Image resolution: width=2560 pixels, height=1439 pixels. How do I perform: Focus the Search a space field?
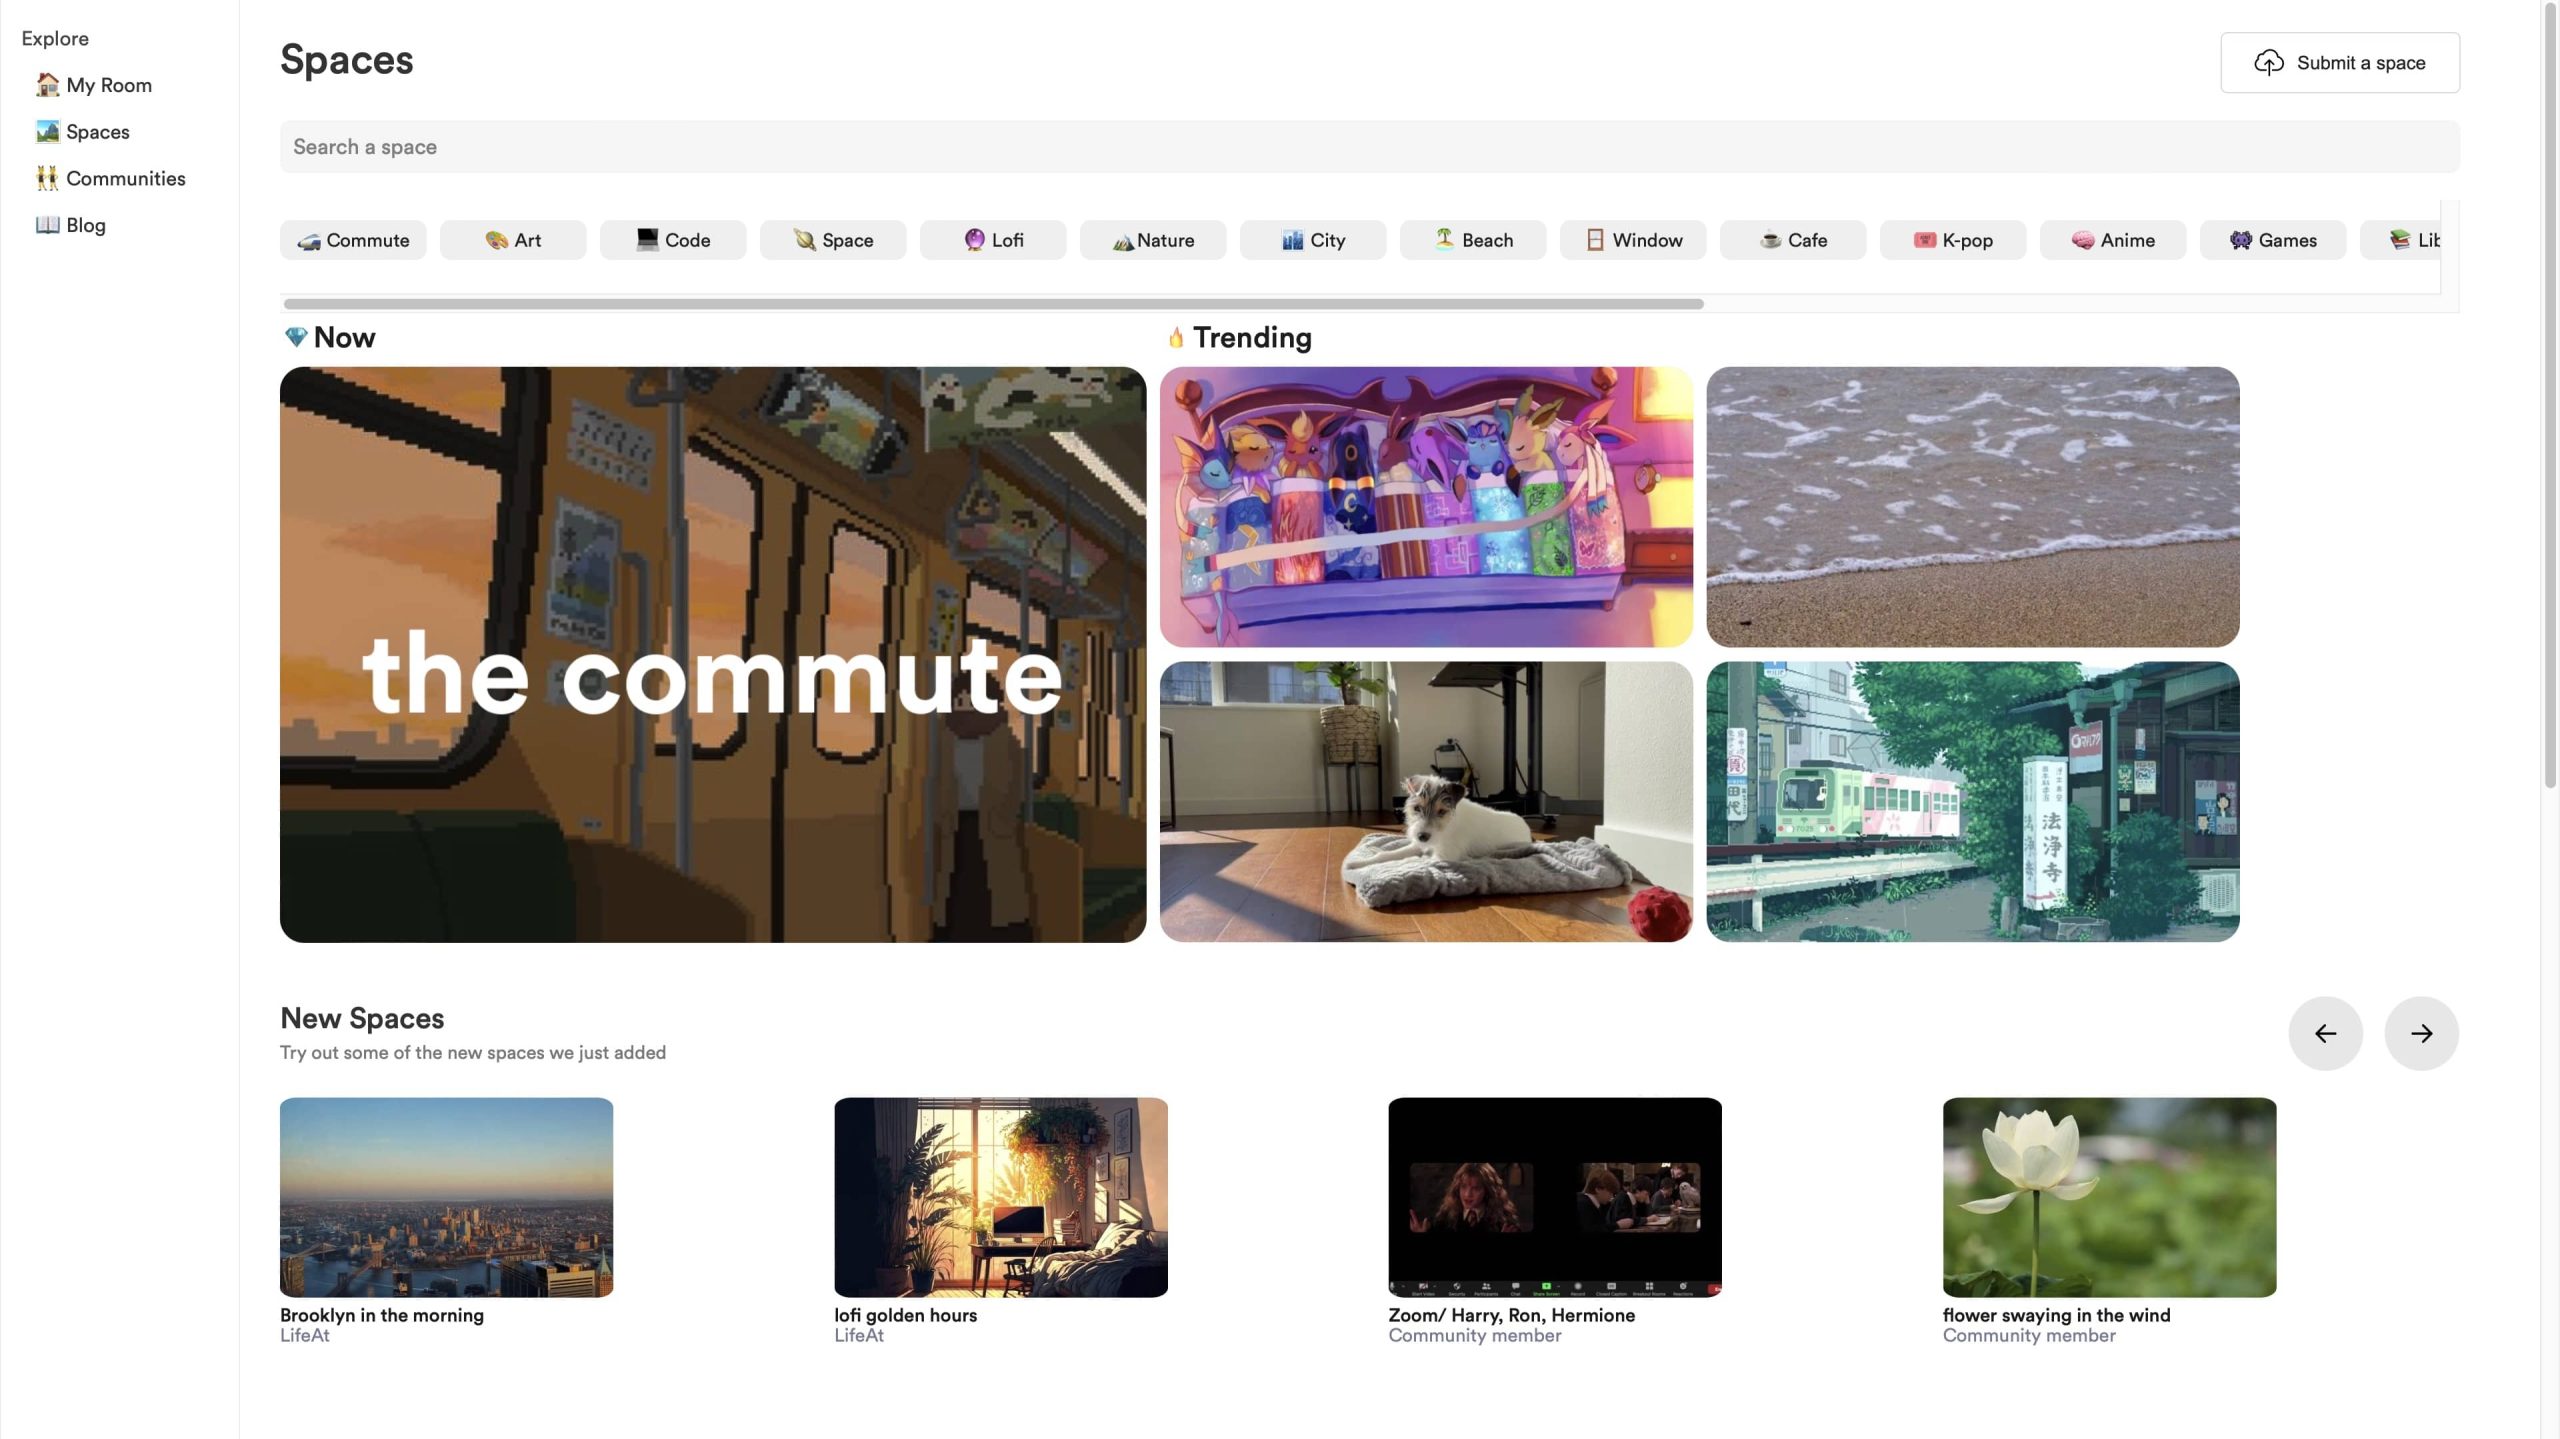1369,147
